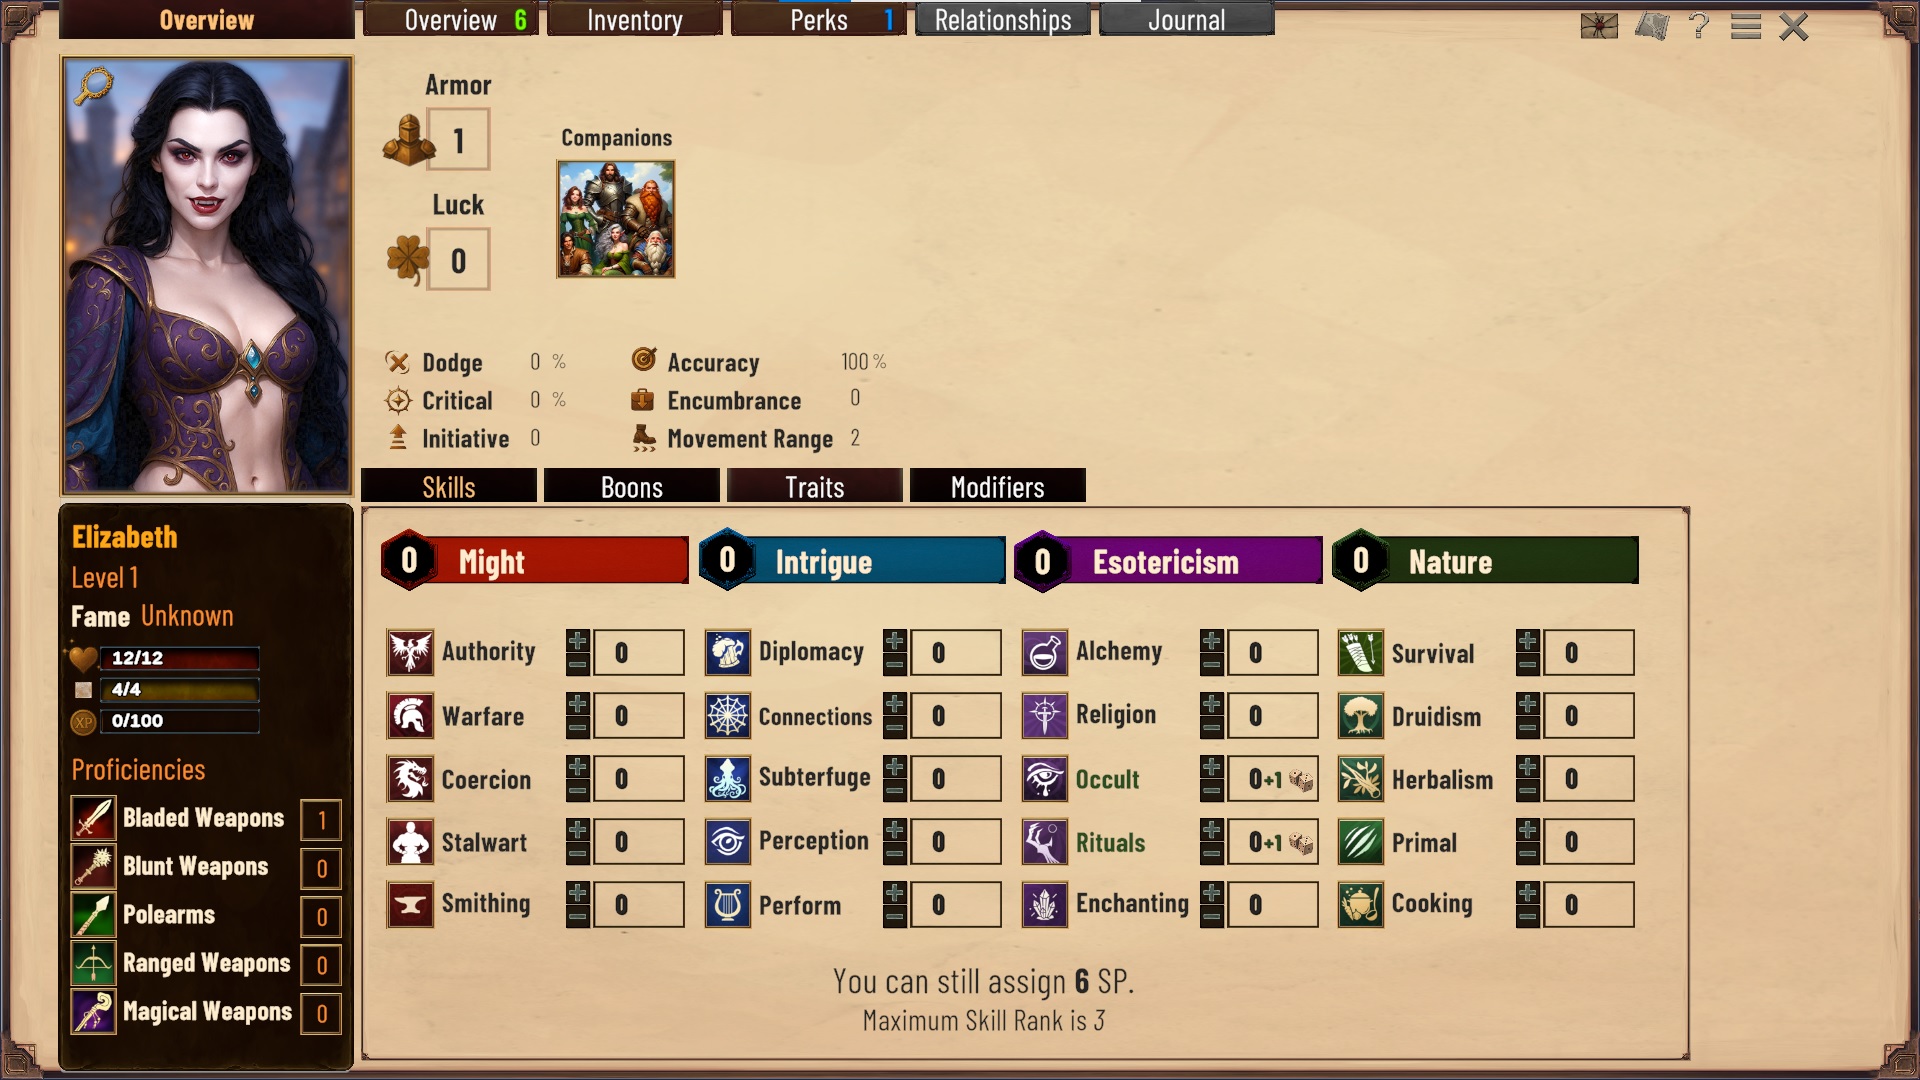
Task: Open the Modifiers tab
Action: coord(998,487)
